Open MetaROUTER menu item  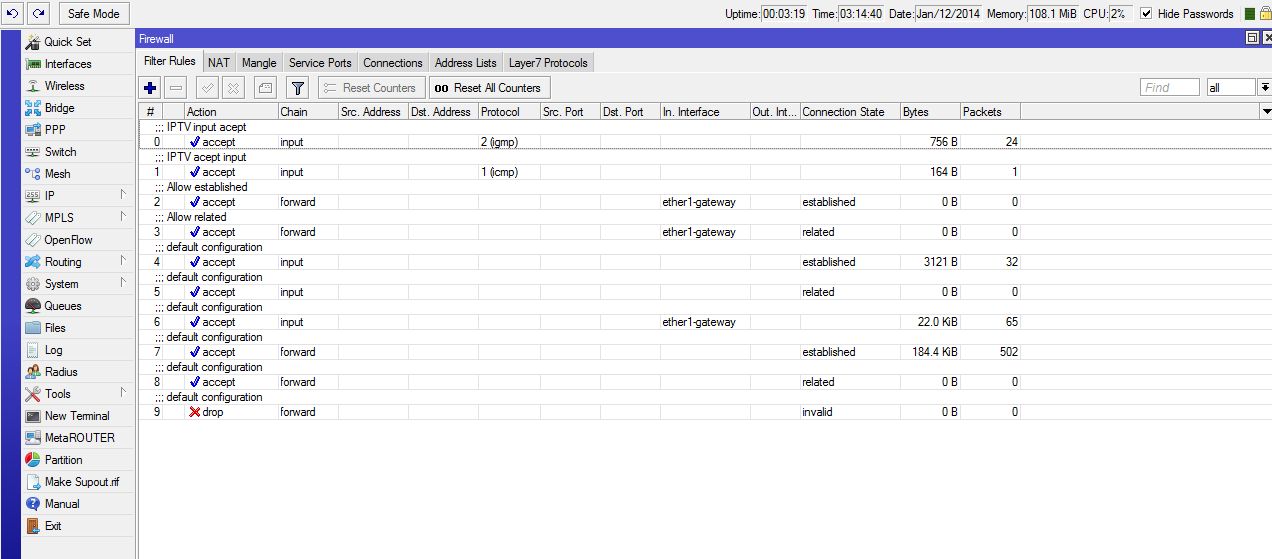(78, 438)
